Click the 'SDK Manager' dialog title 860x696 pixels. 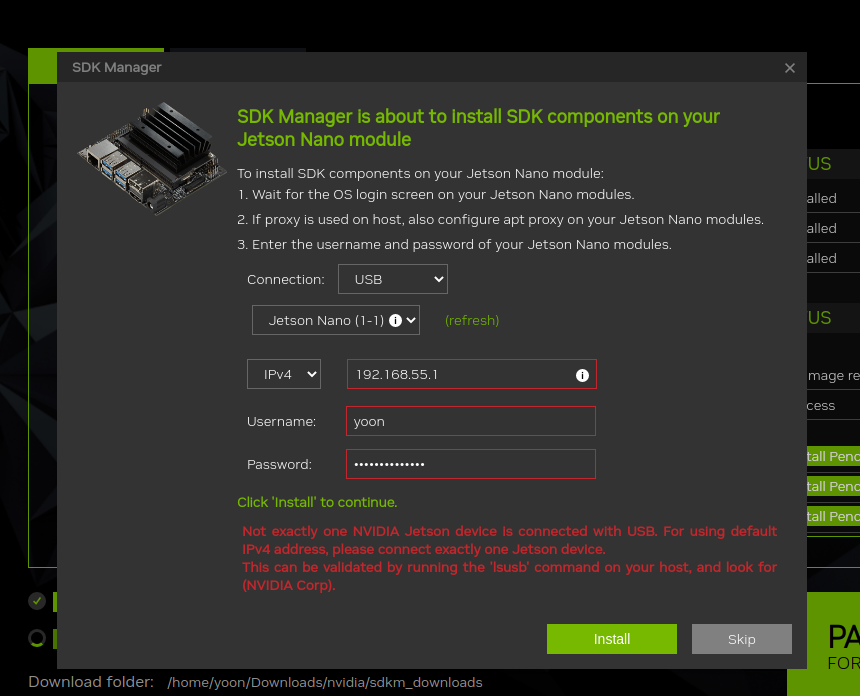(x=117, y=67)
